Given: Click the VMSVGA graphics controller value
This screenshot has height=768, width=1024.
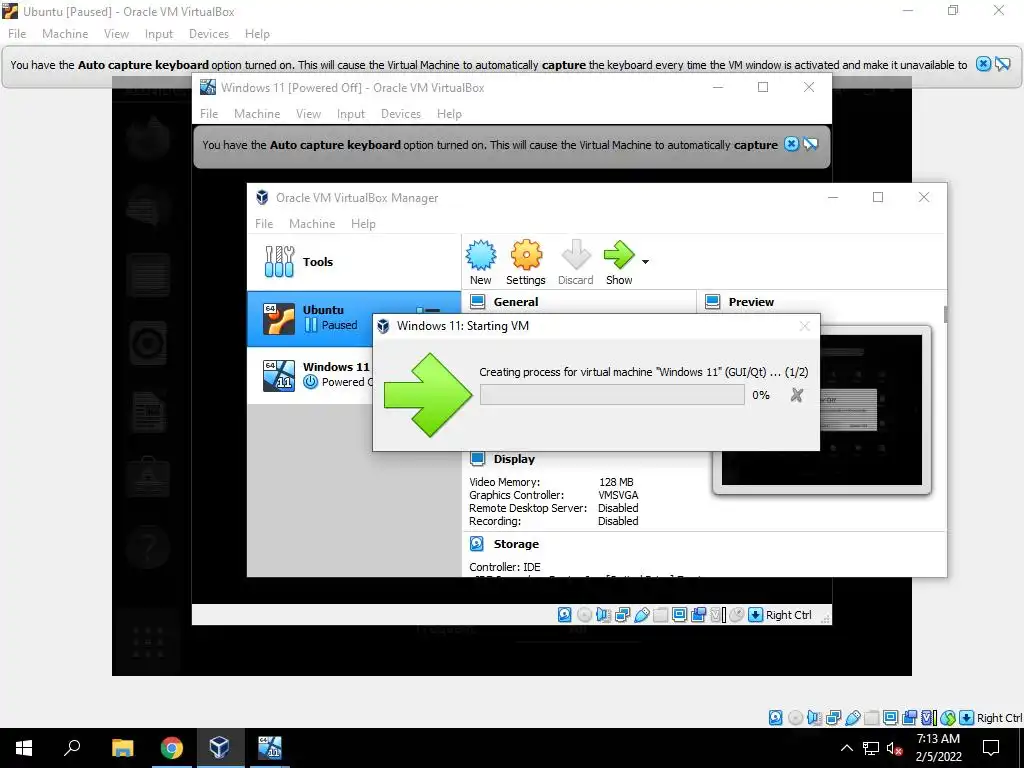Looking at the screenshot, I should pyautogui.click(x=618, y=495).
